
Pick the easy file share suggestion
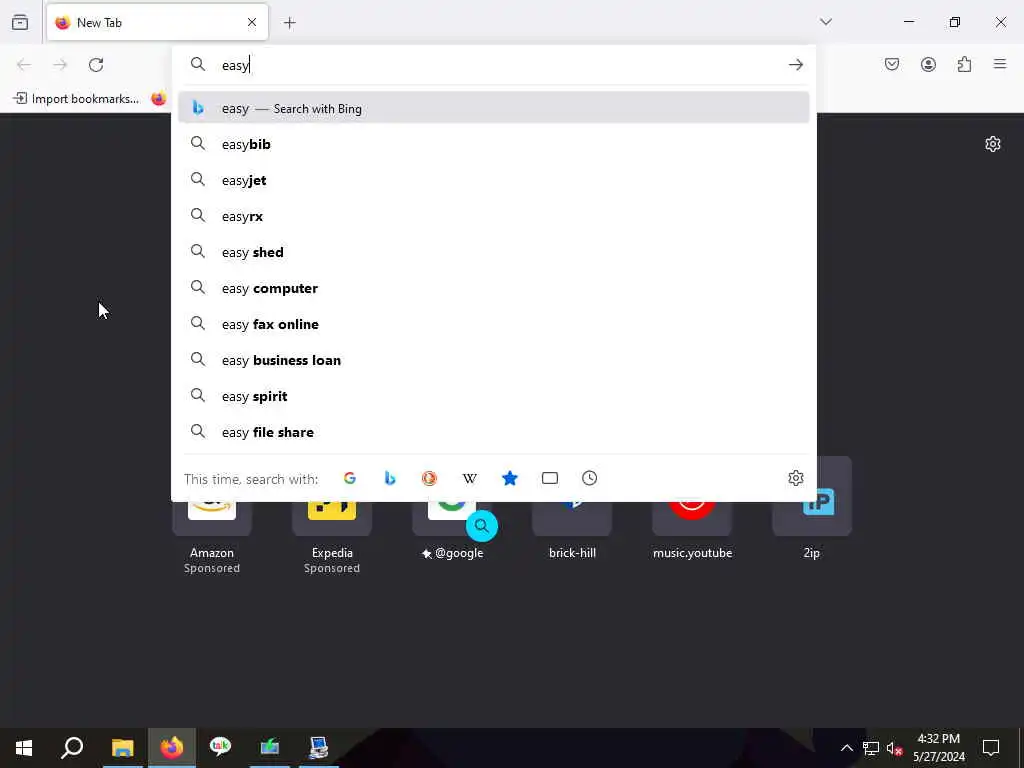494,432
